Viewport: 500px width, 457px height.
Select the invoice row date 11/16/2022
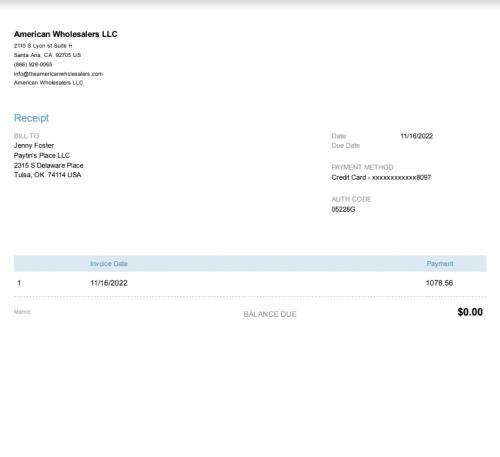(109, 283)
